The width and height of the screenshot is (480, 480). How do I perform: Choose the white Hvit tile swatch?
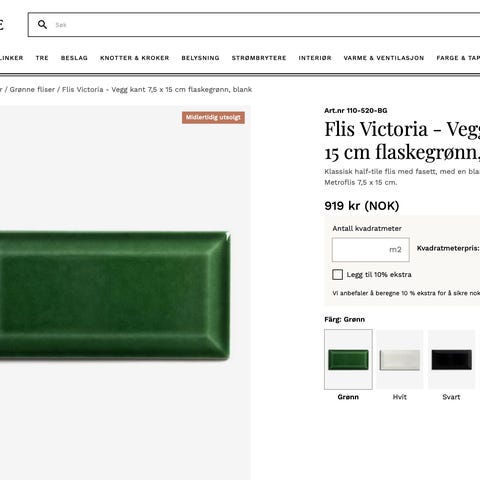(400, 359)
